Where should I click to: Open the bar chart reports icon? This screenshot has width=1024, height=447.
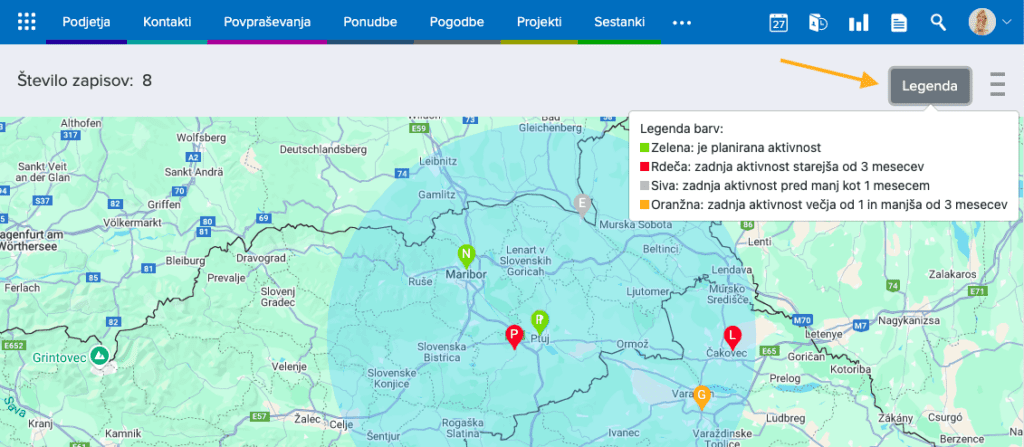coord(858,22)
